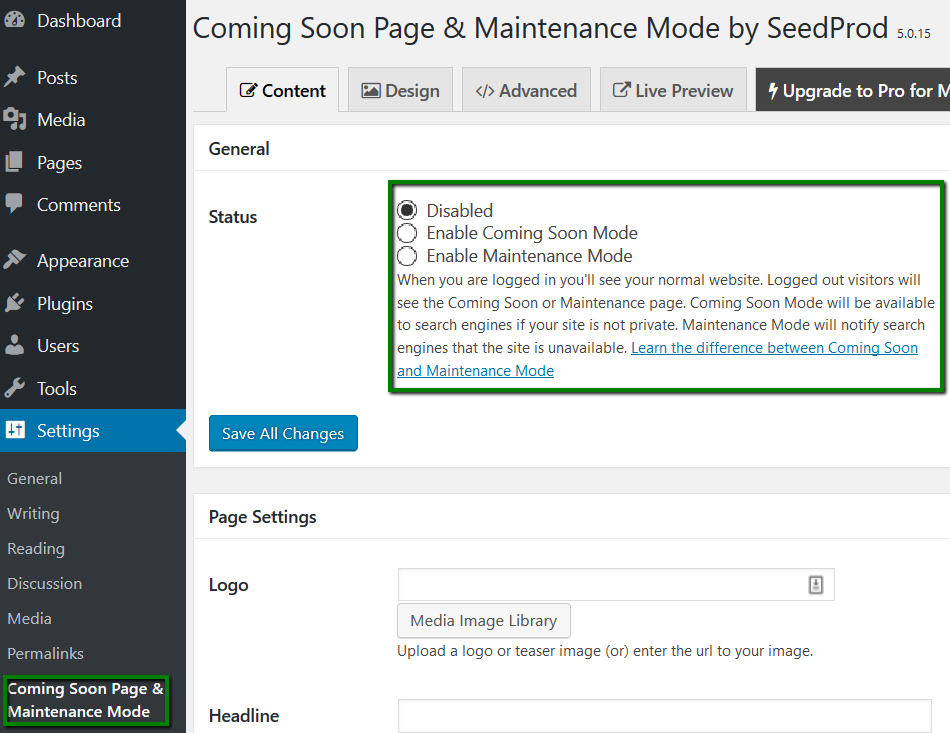Click the Media Image Library button
Viewport: 950px width, 733px height.
(483, 620)
